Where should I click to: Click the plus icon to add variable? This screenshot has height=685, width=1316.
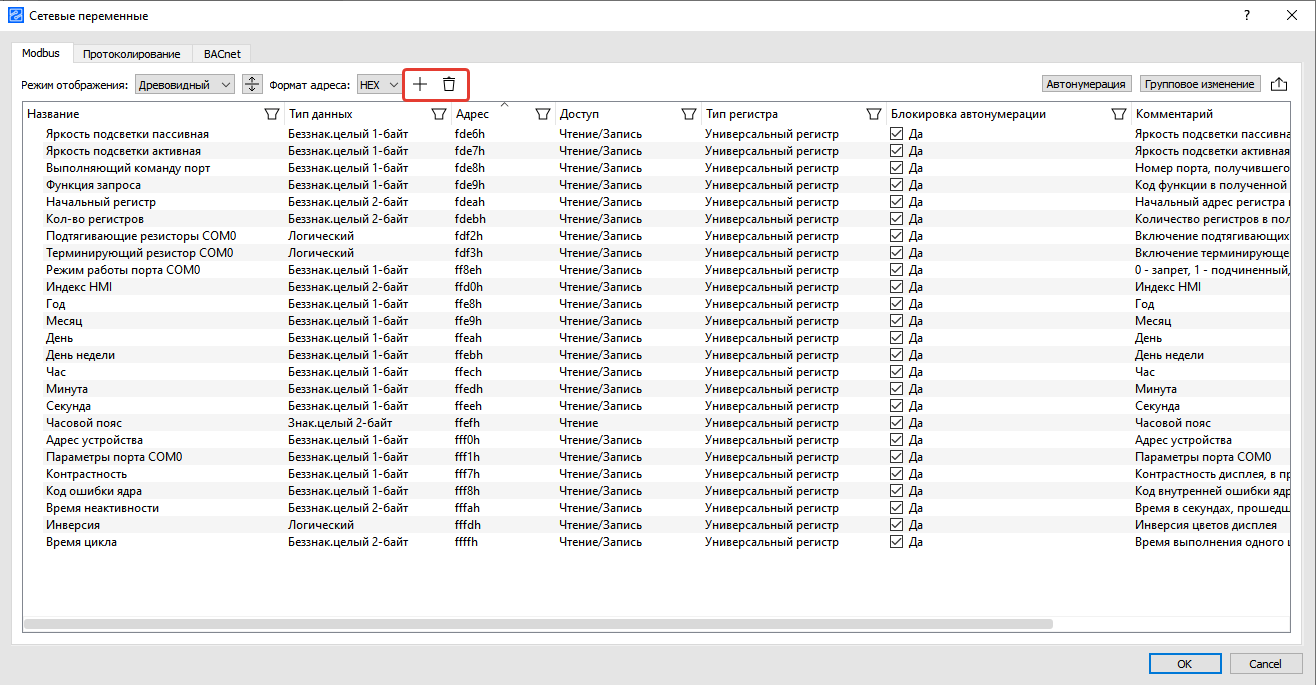pos(420,85)
